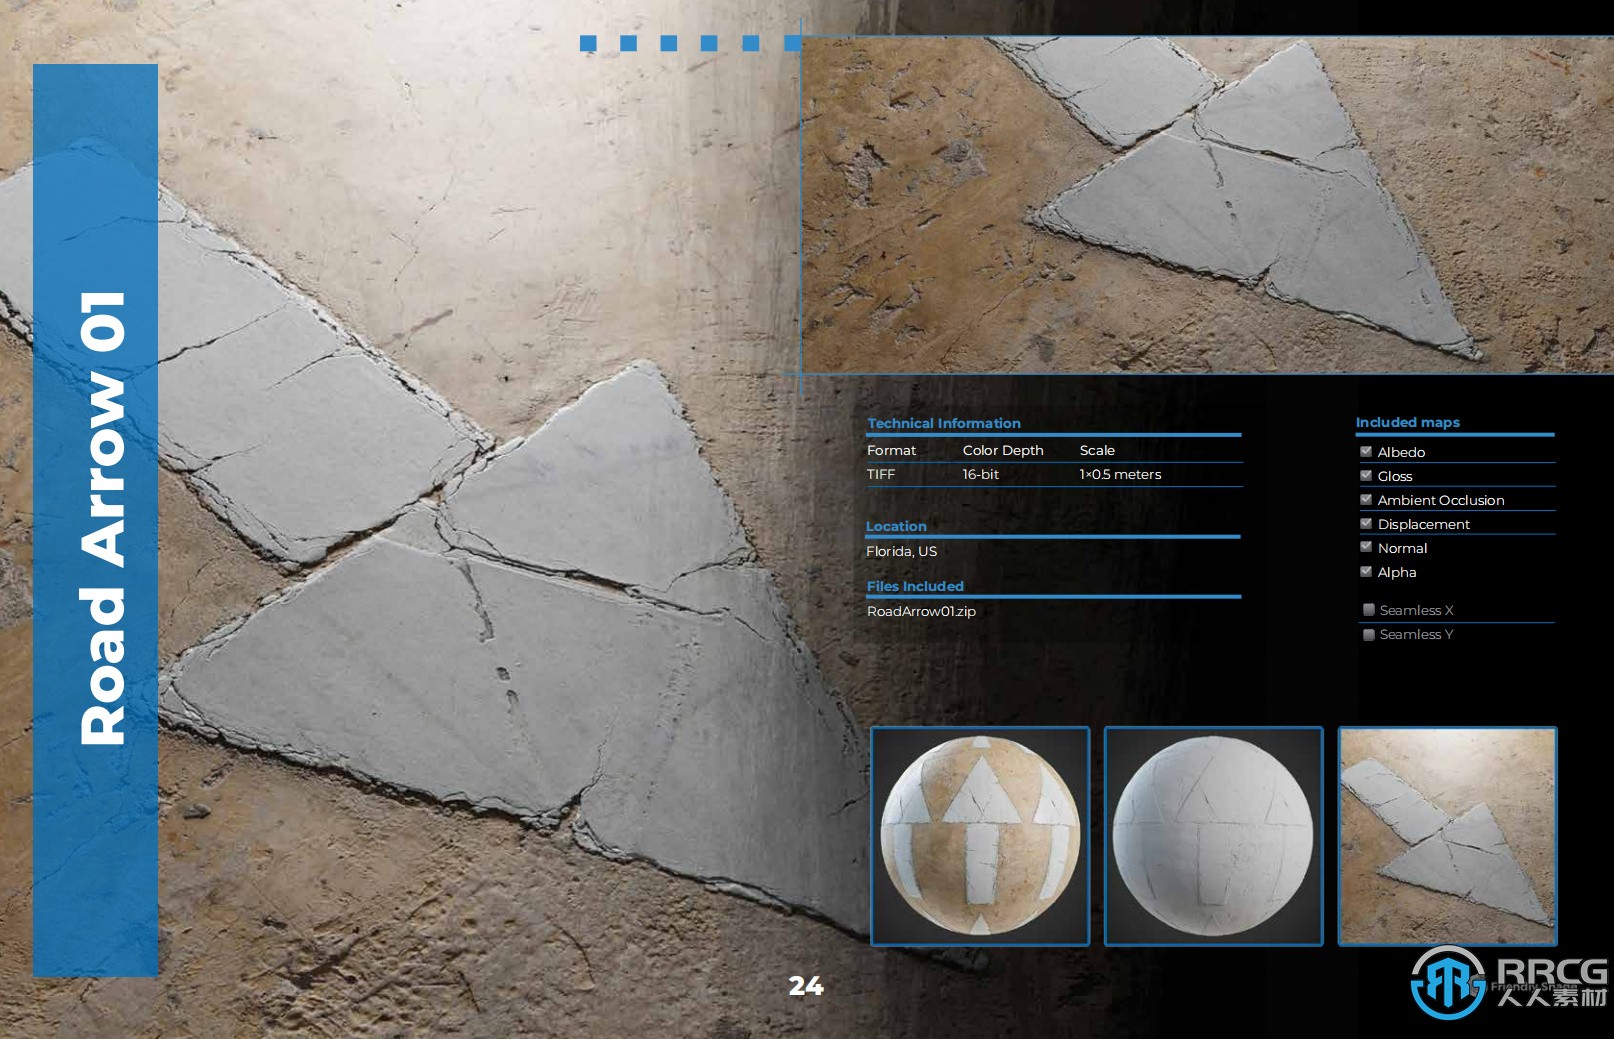Image resolution: width=1614 pixels, height=1039 pixels.
Task: Click the 16-bit color depth value
Action: 980,475
